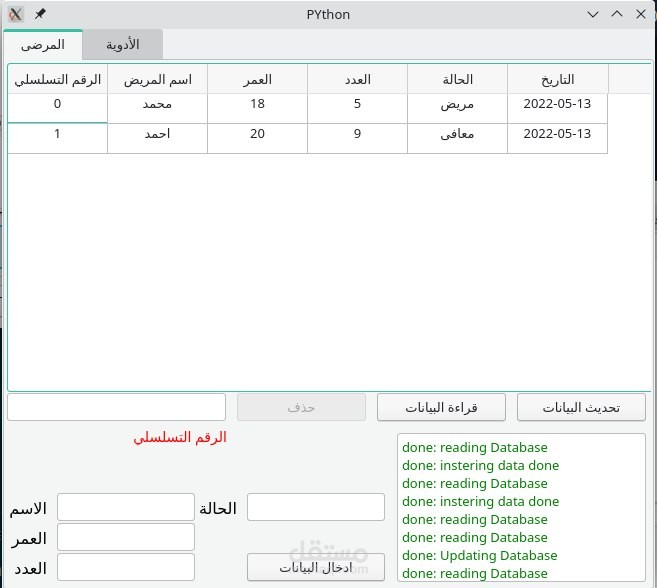Select date cell in احمد row
This screenshot has width=657, height=588.
click(x=557, y=138)
